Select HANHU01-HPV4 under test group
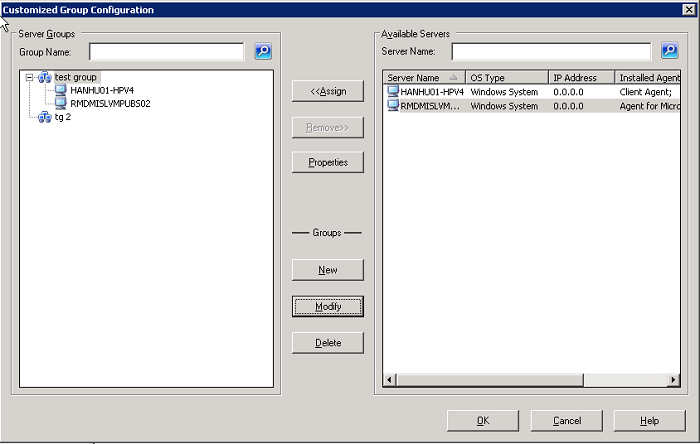This screenshot has height=444, width=700. tap(102, 91)
